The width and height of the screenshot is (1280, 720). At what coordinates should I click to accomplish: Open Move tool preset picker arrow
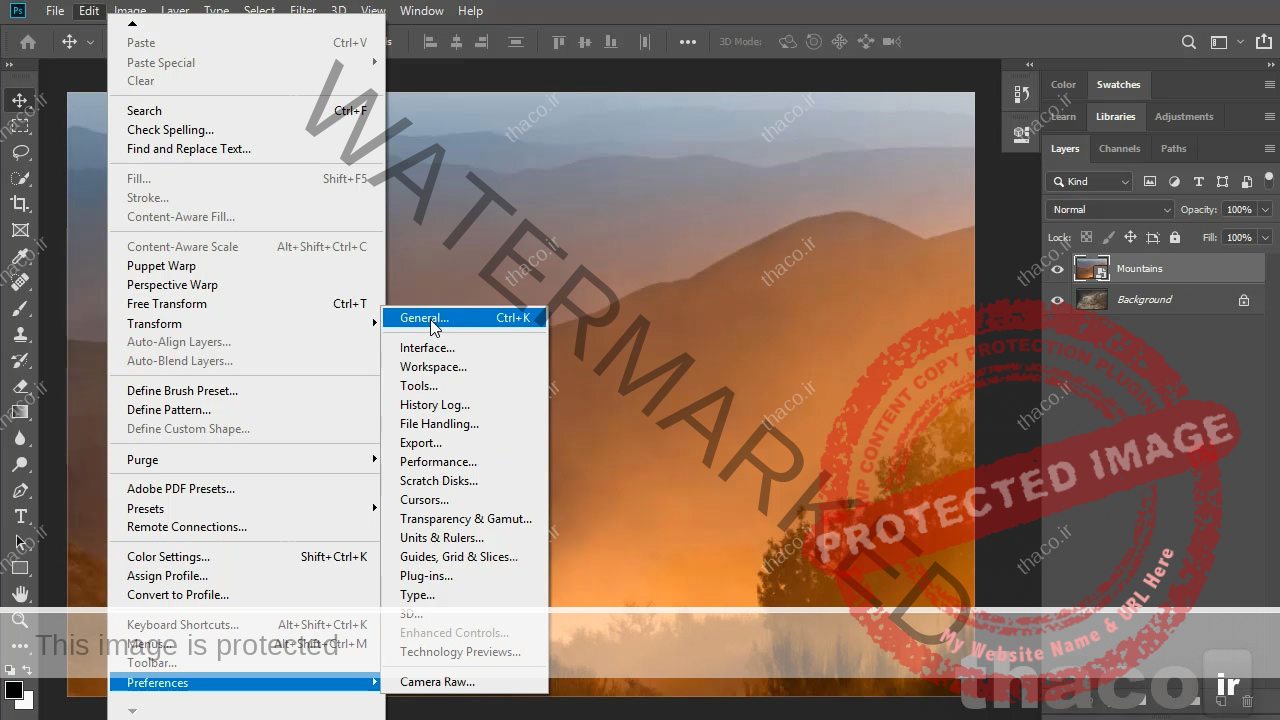(x=90, y=42)
